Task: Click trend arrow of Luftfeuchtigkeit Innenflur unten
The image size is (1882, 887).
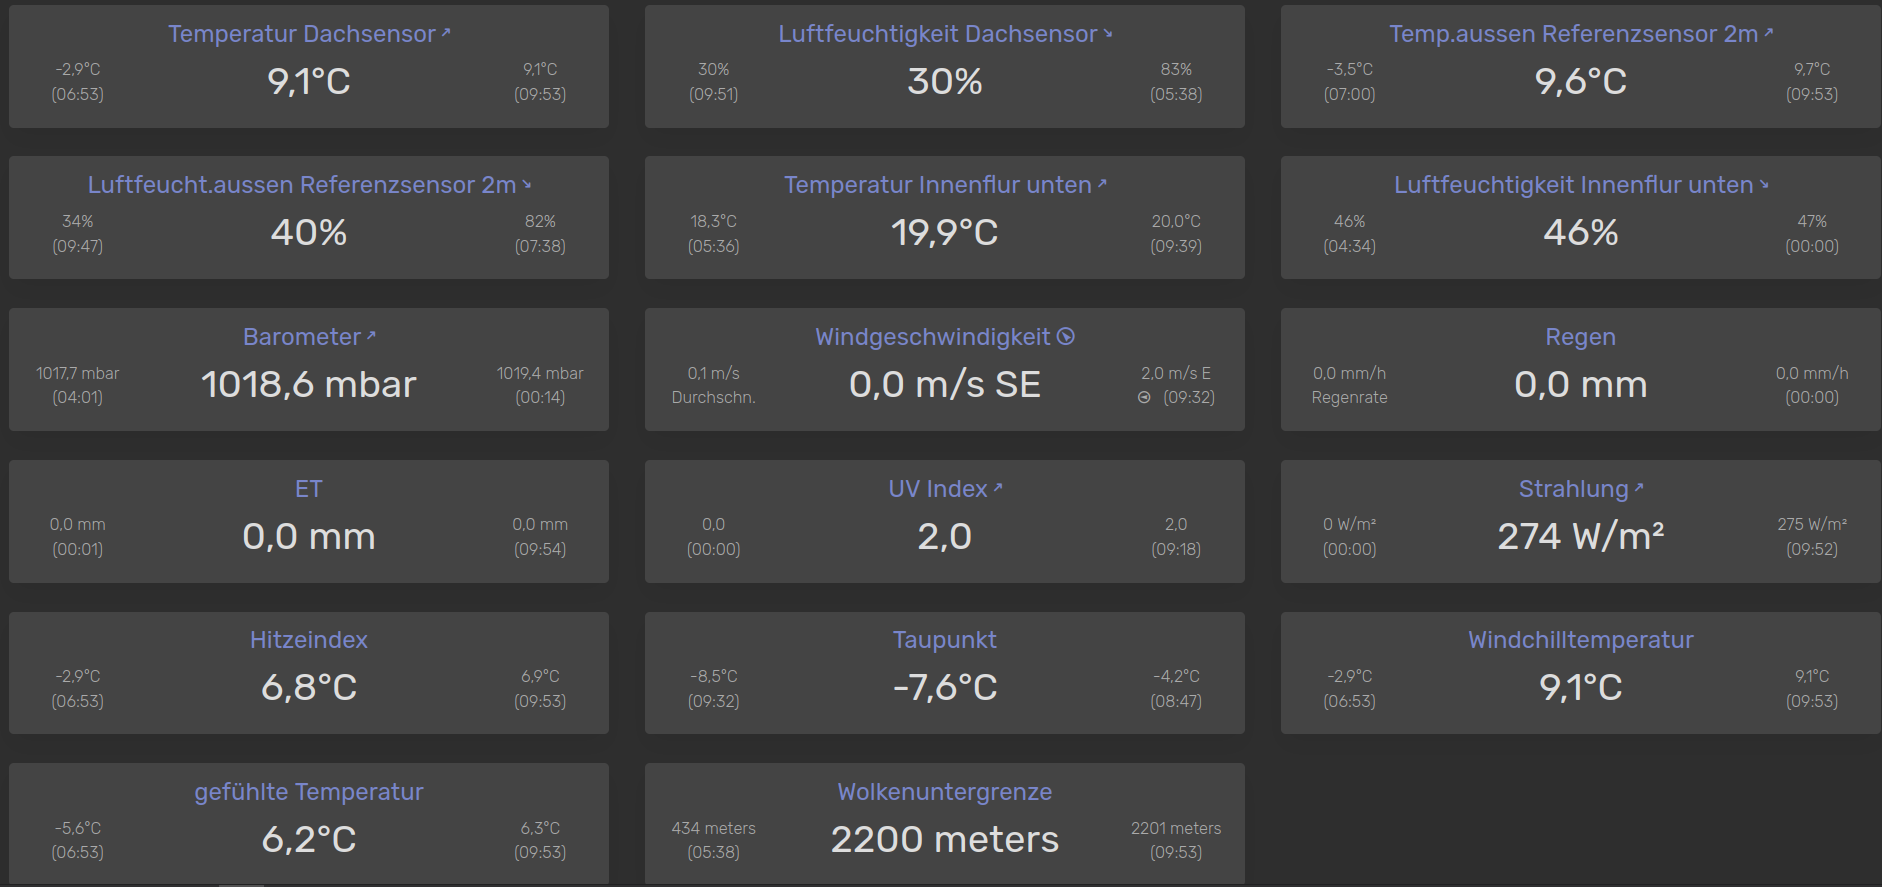Action: (x=1764, y=184)
